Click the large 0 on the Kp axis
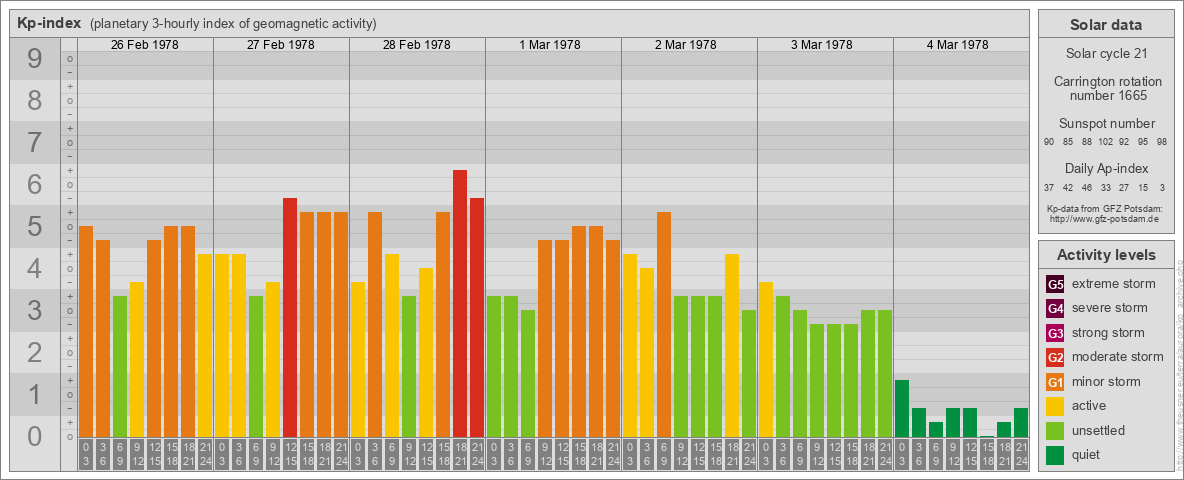The height and width of the screenshot is (480, 1184). pos(35,435)
